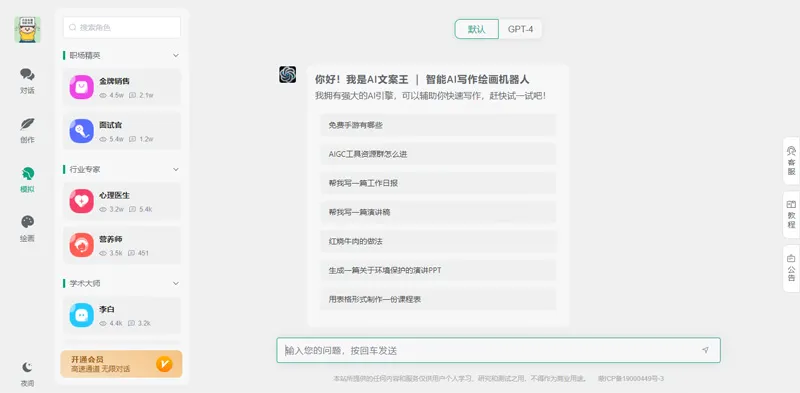Choose the prompt 帮我写一篇工作日报
This screenshot has height=393, width=800.
(438, 183)
